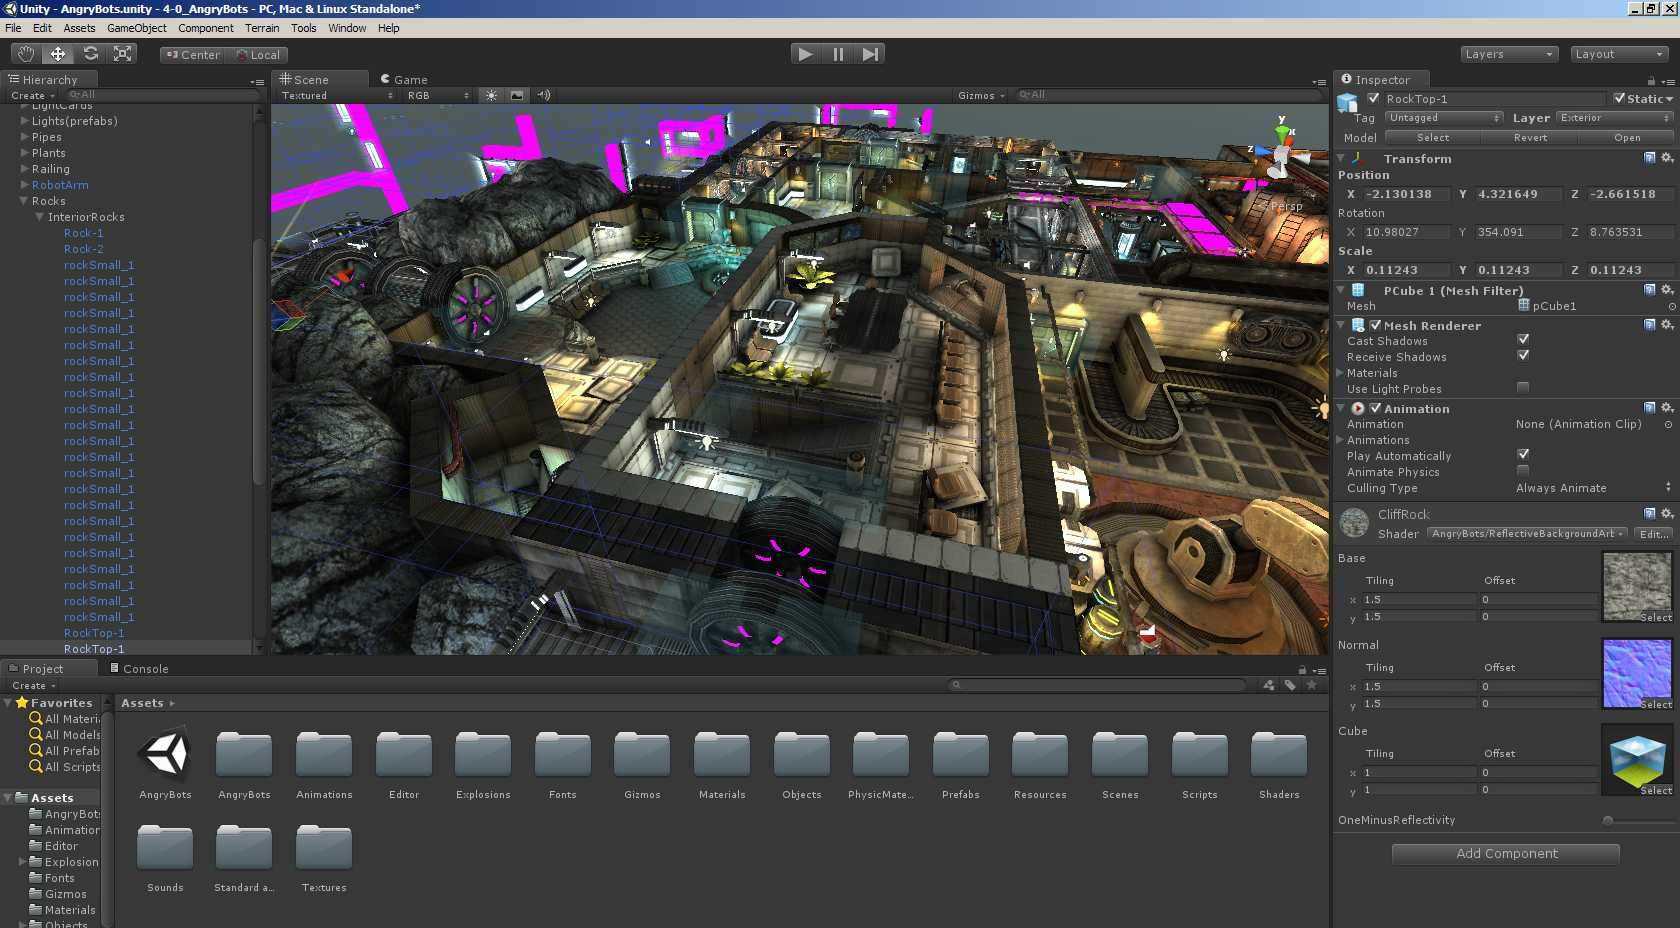Enable Use Light Probes checkbox
Viewport: 1680px width, 928px height.
click(x=1523, y=388)
